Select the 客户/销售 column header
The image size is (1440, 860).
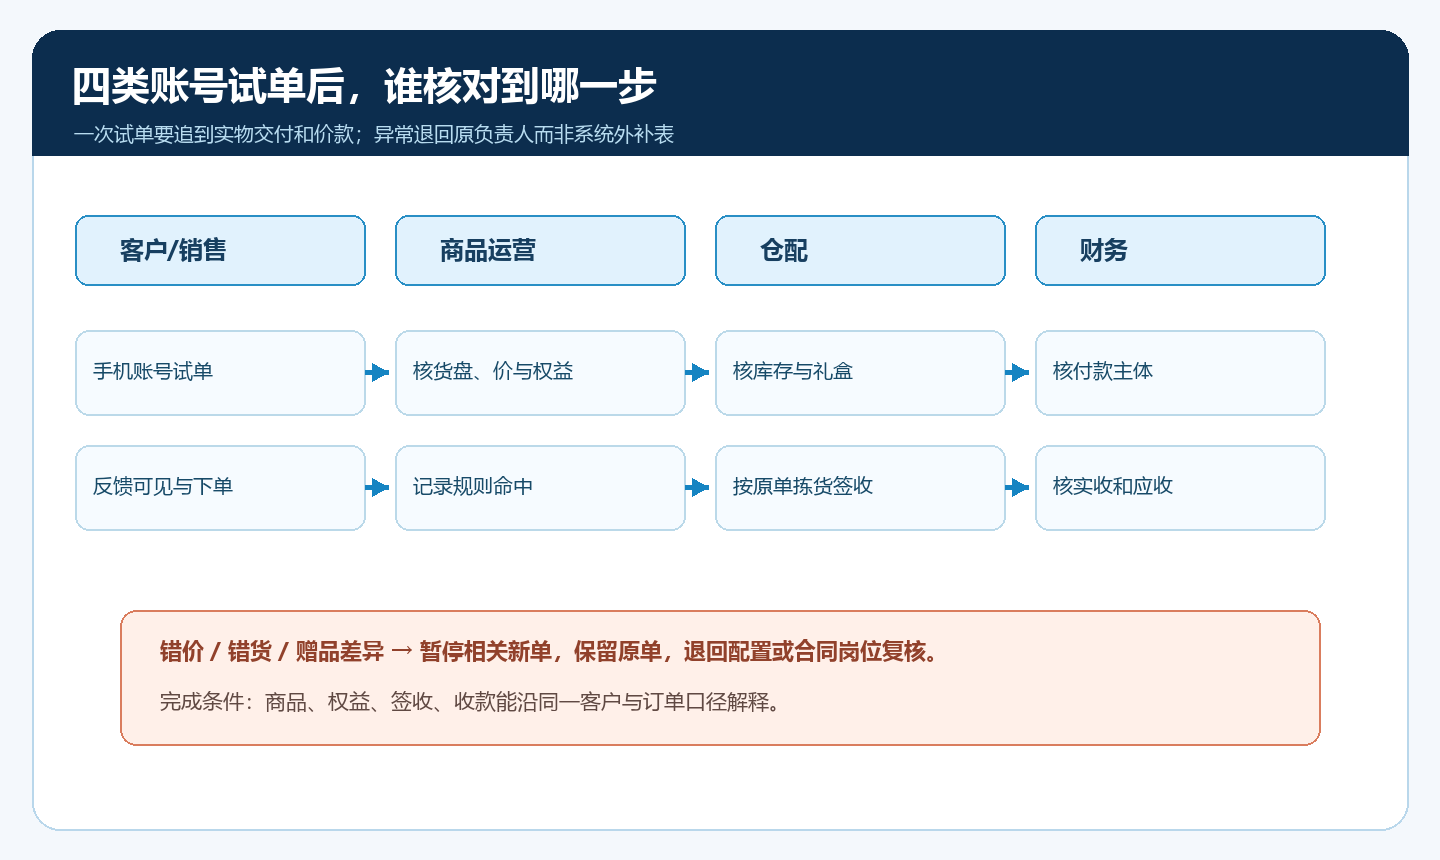tap(220, 250)
